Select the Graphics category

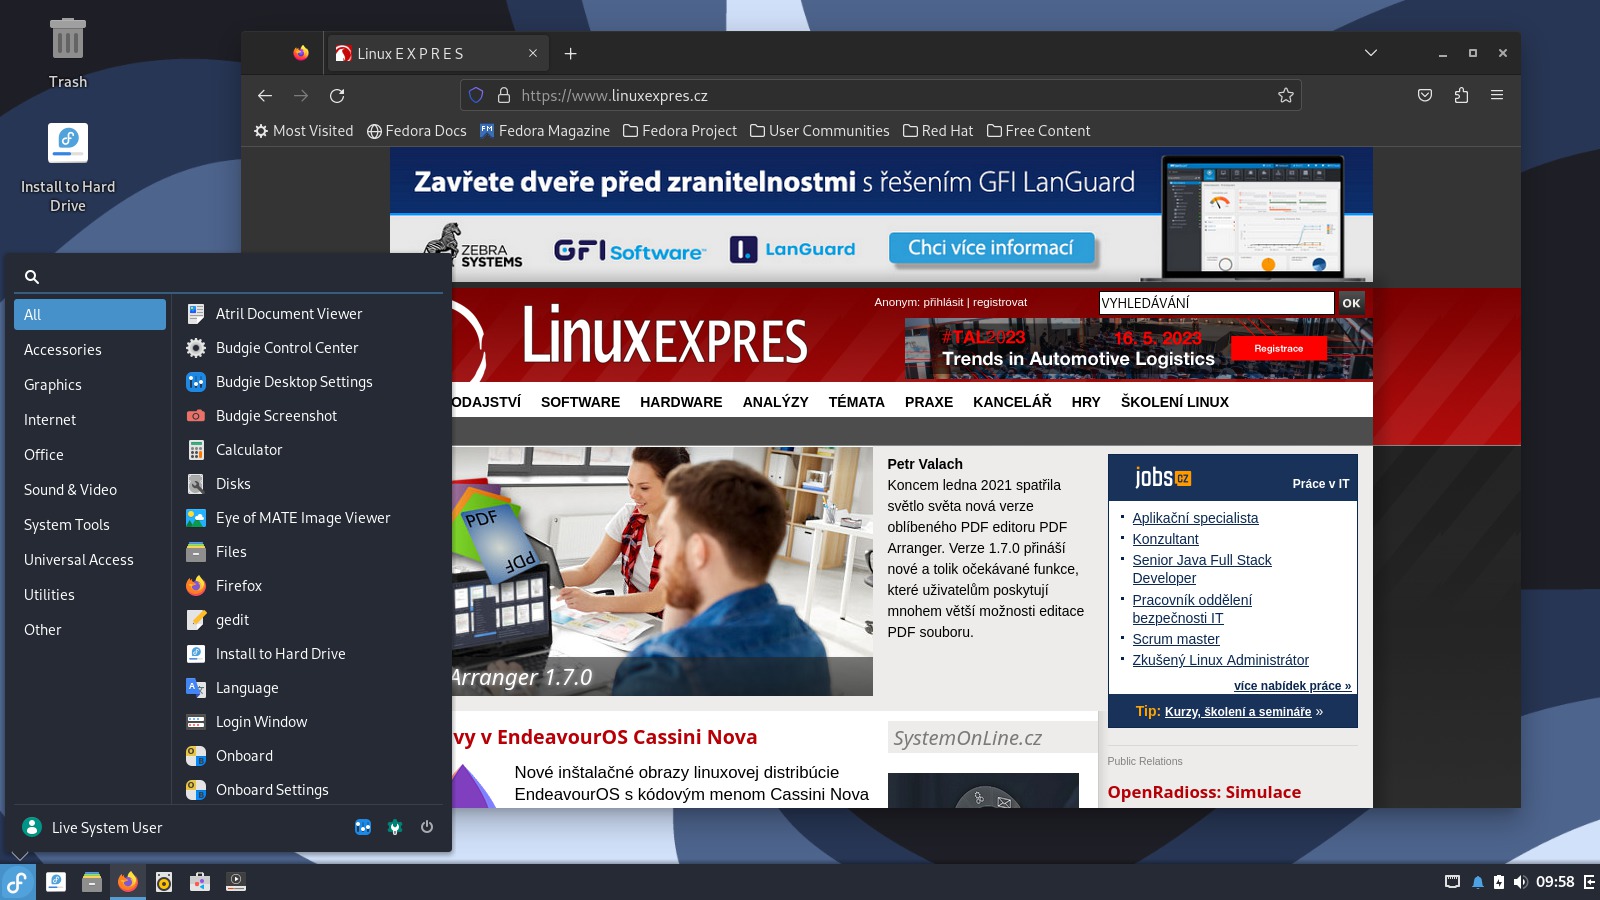(90, 385)
